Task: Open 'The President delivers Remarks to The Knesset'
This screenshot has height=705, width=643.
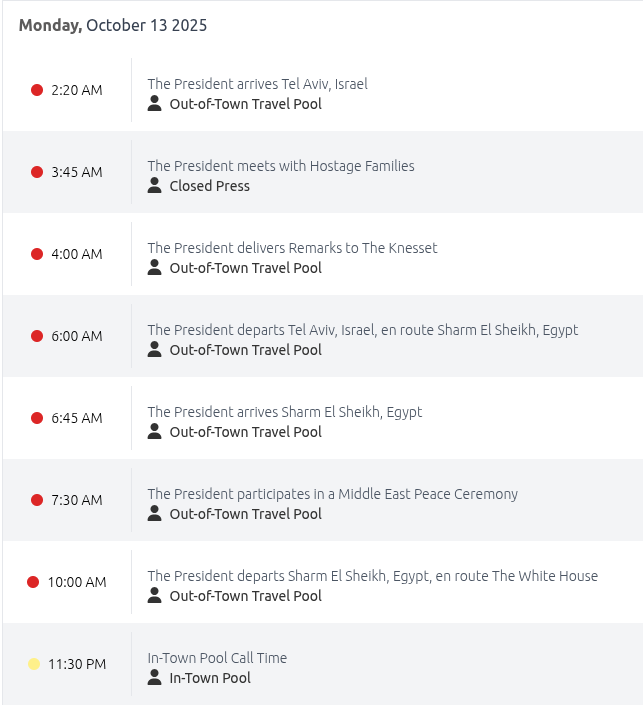Action: click(x=292, y=248)
